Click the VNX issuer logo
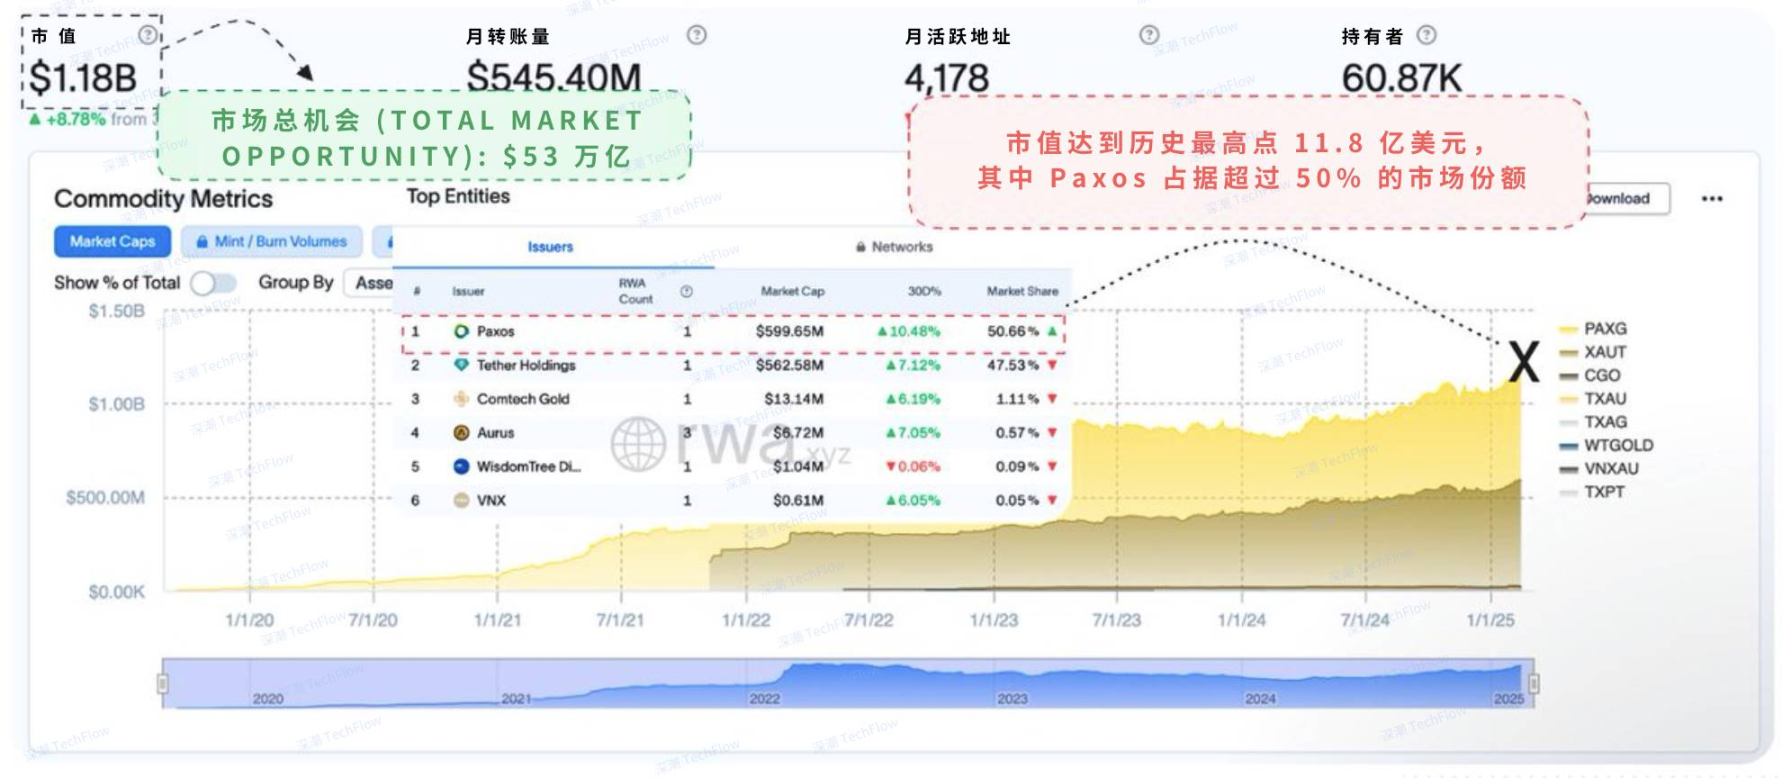The width and height of the screenshot is (1782, 778). 461,500
